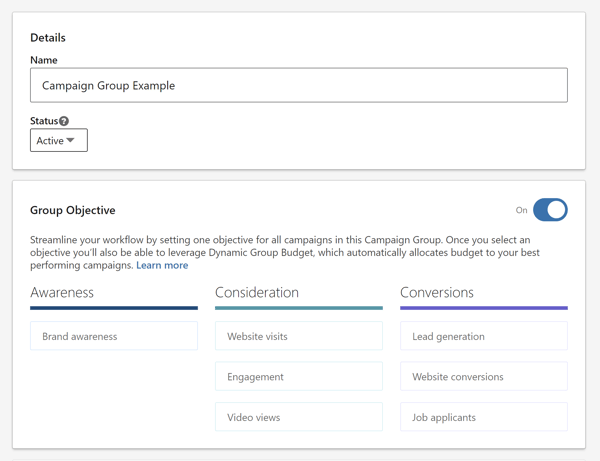Select the Lead generation objective
The width and height of the screenshot is (600, 461).
pos(483,337)
